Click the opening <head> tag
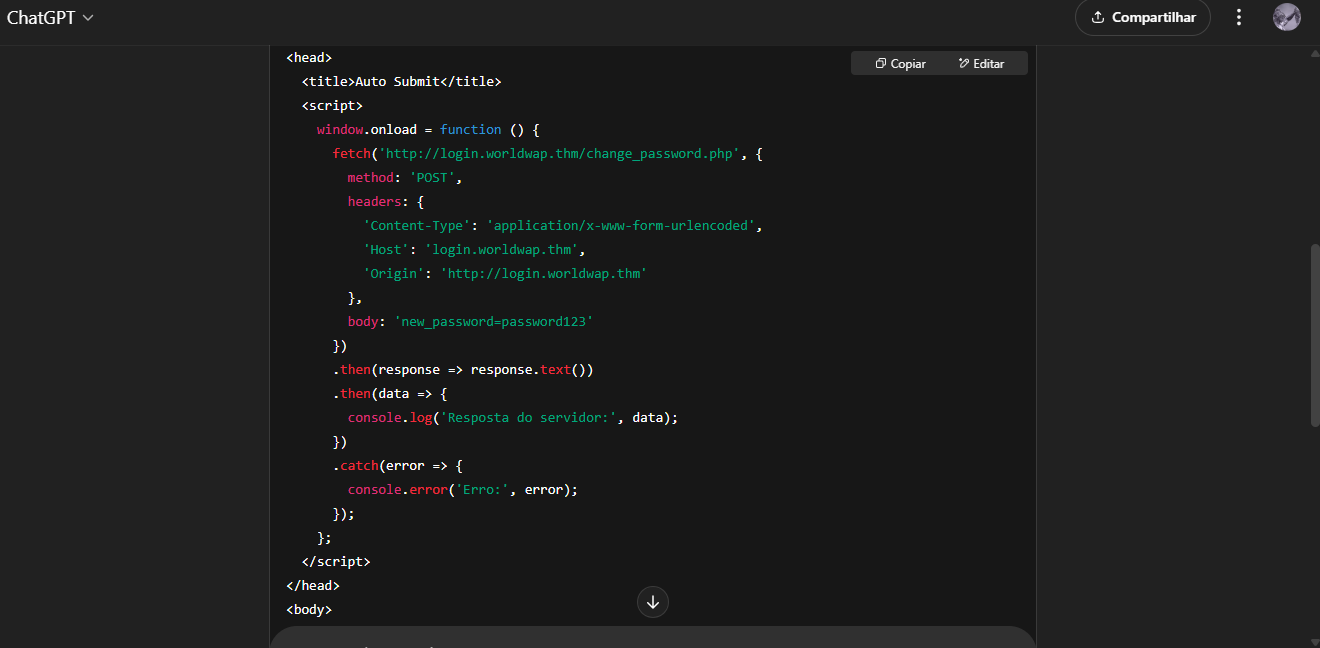The image size is (1320, 648). tap(309, 57)
